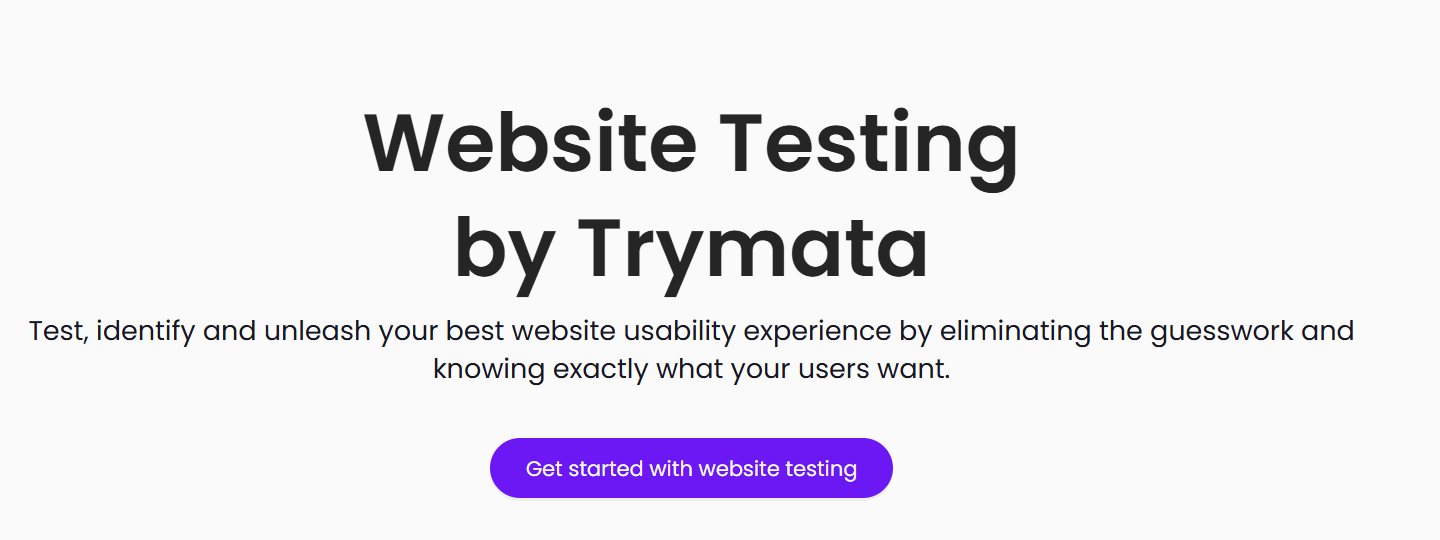Click the word unleash in the subtitle
This screenshot has height=540, width=1440.
(x=318, y=331)
